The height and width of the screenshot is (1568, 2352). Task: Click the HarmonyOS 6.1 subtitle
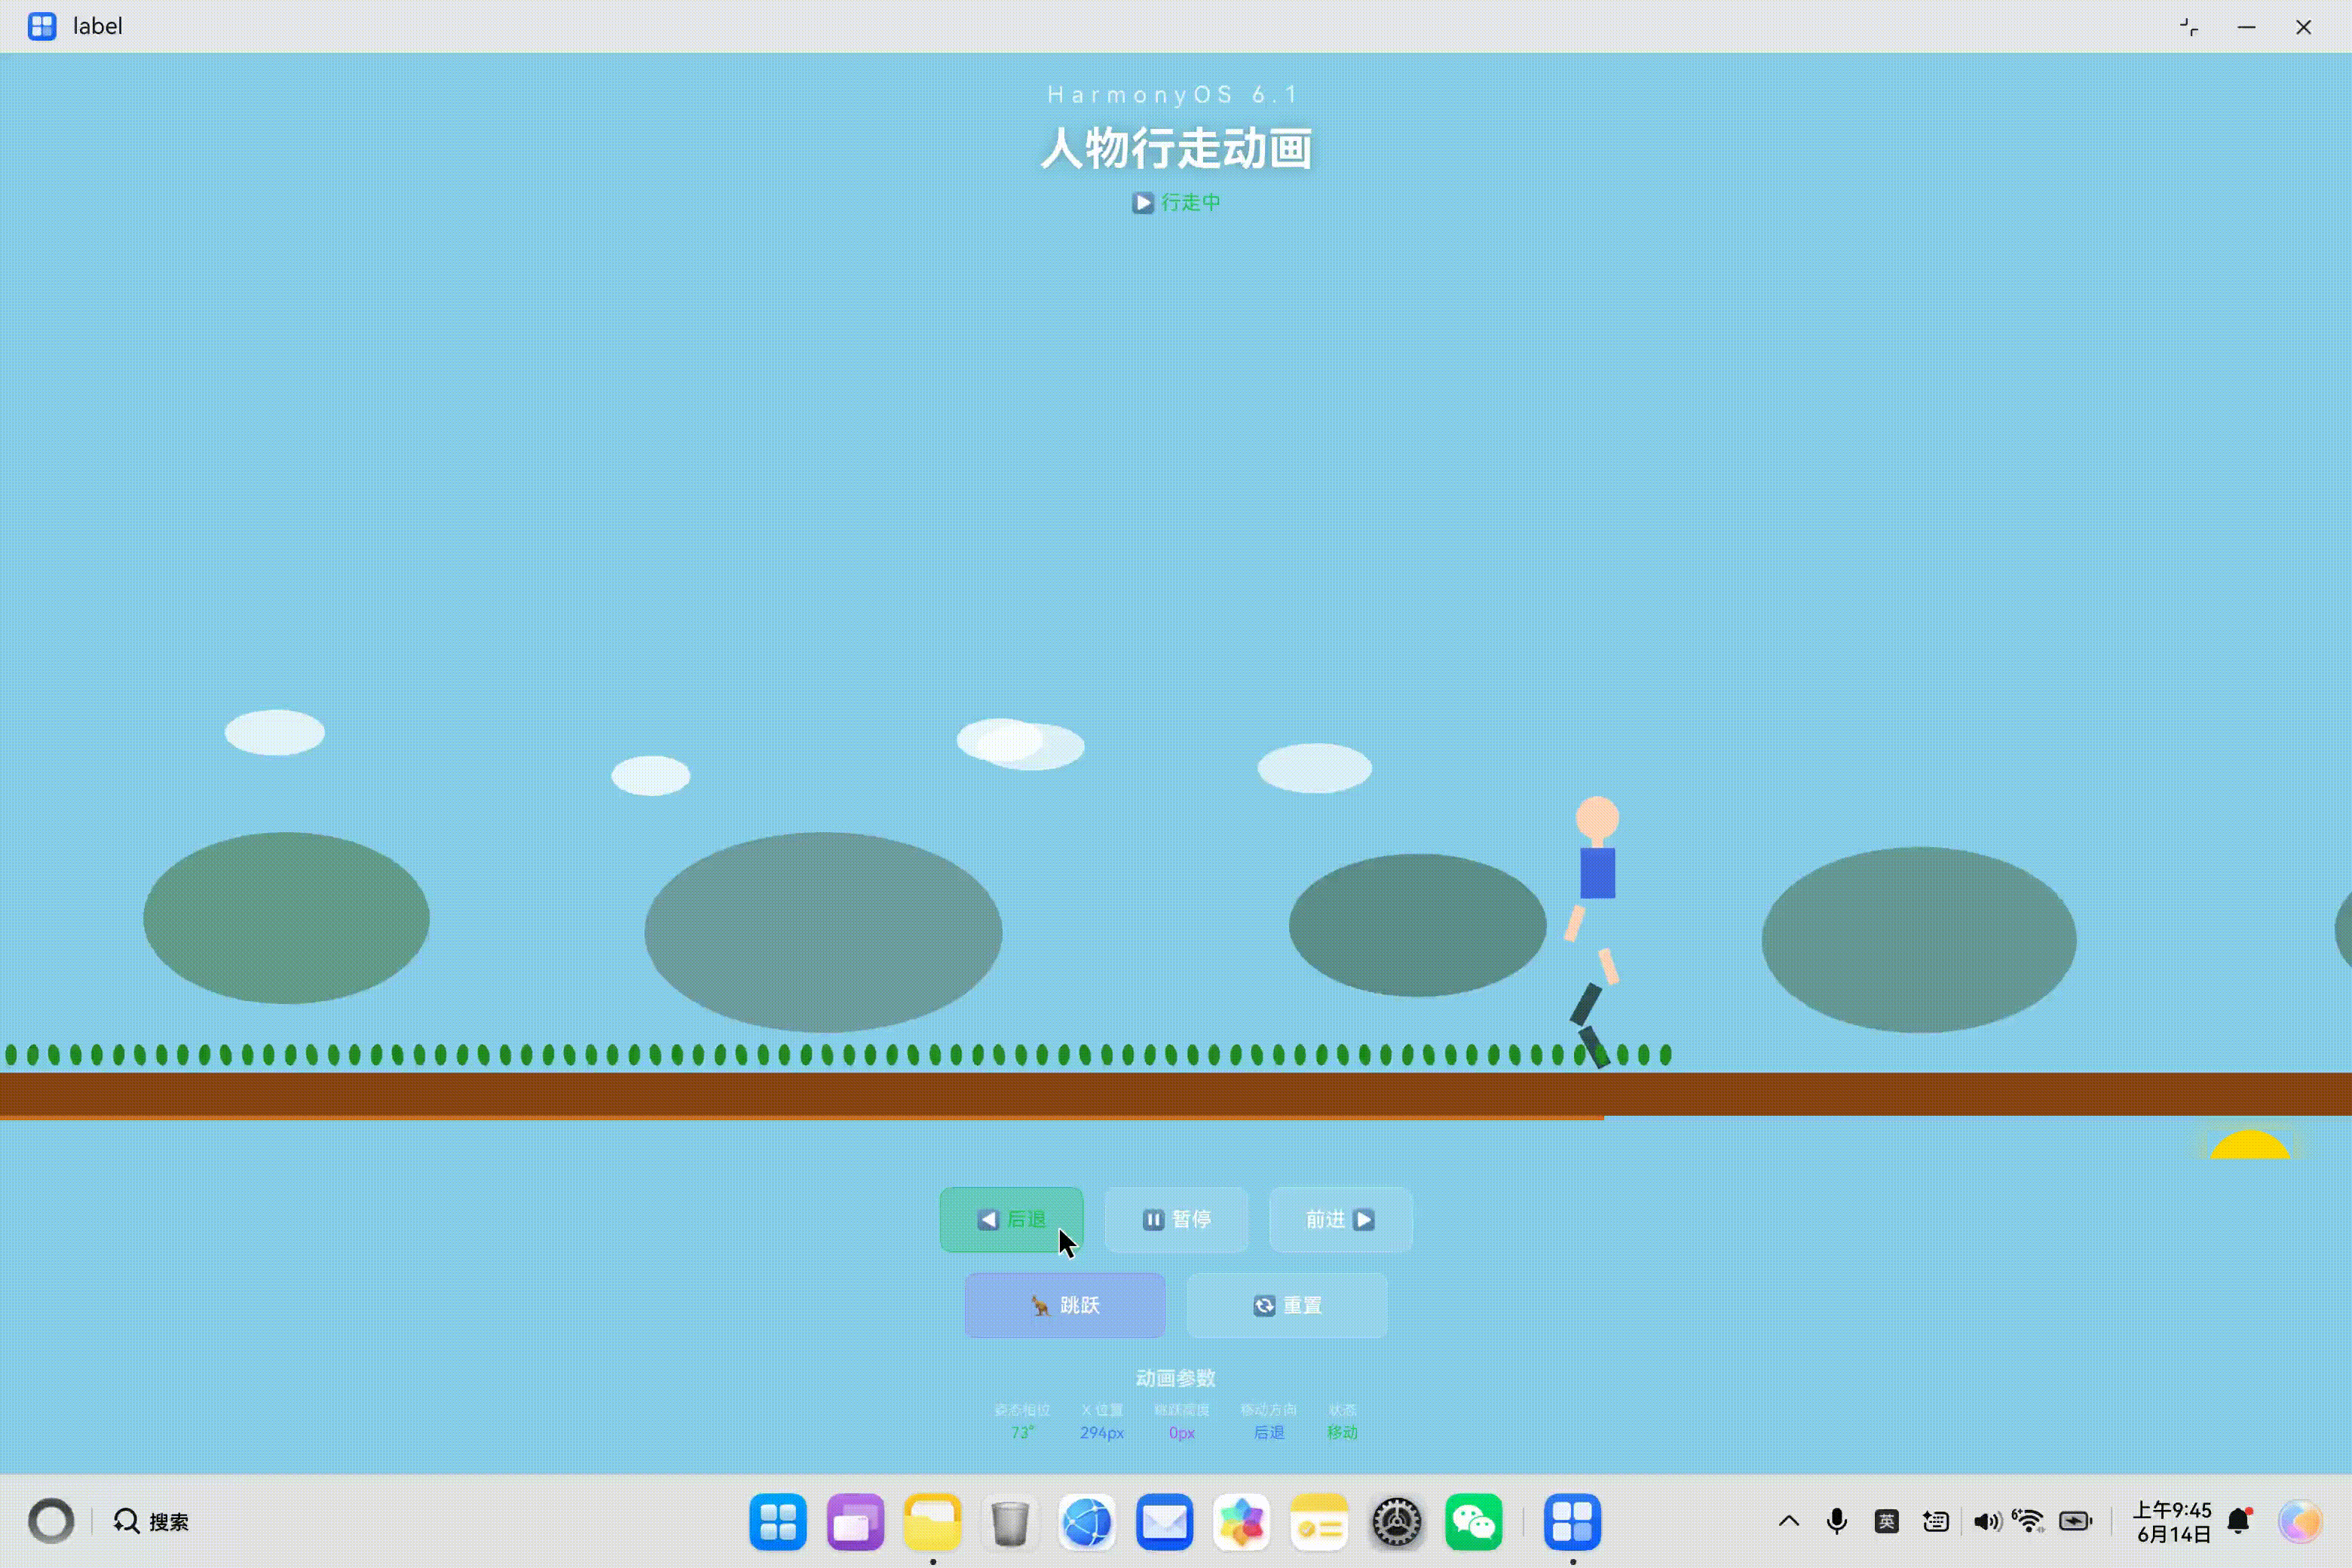[x=1172, y=95]
